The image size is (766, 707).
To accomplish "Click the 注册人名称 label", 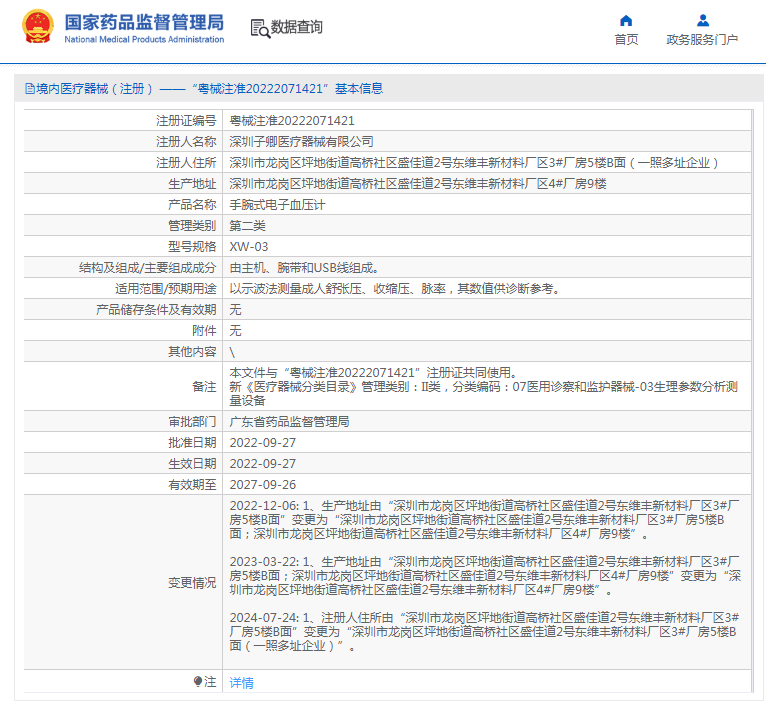I will (x=186, y=142).
